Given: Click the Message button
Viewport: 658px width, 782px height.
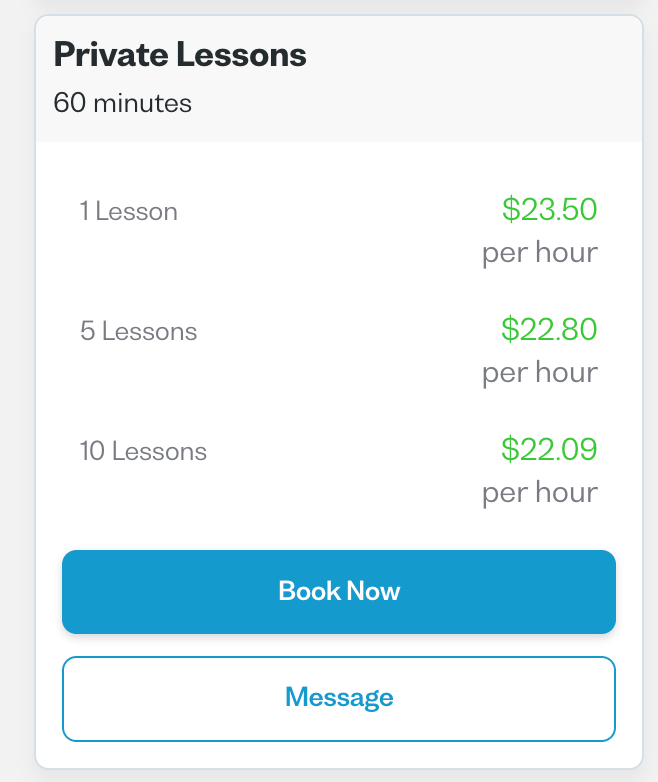Looking at the screenshot, I should [x=339, y=698].
